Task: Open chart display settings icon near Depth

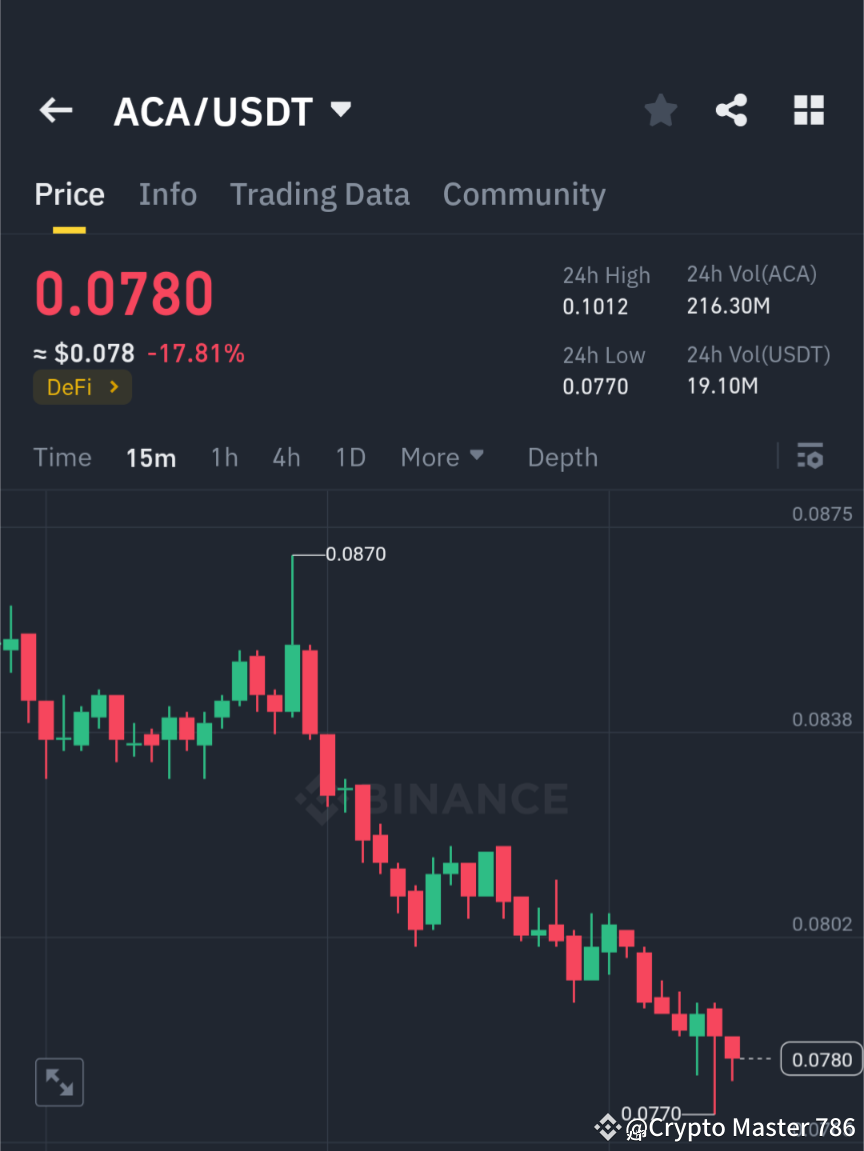Action: pyautogui.click(x=810, y=457)
